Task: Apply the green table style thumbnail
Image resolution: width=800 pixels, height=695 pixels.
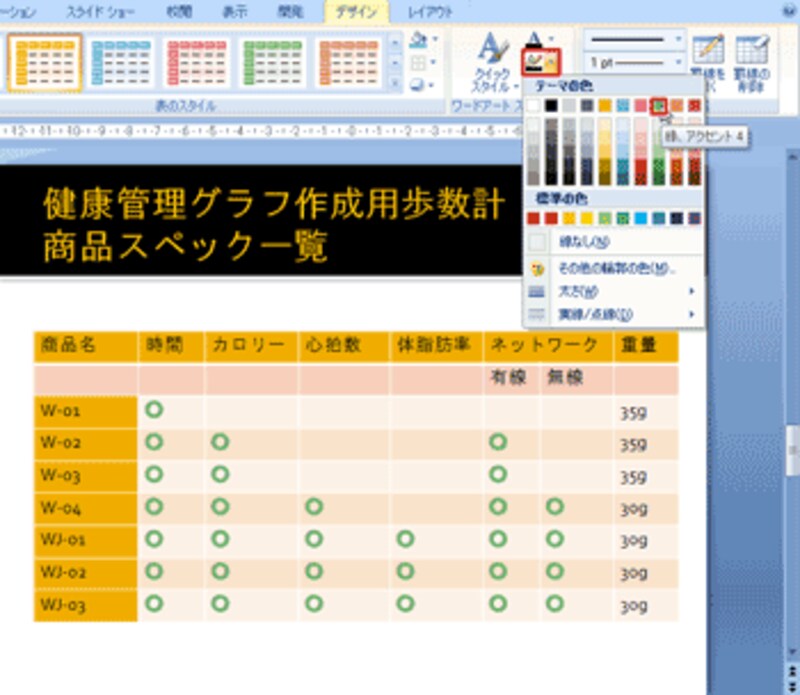Action: pyautogui.click(x=272, y=63)
